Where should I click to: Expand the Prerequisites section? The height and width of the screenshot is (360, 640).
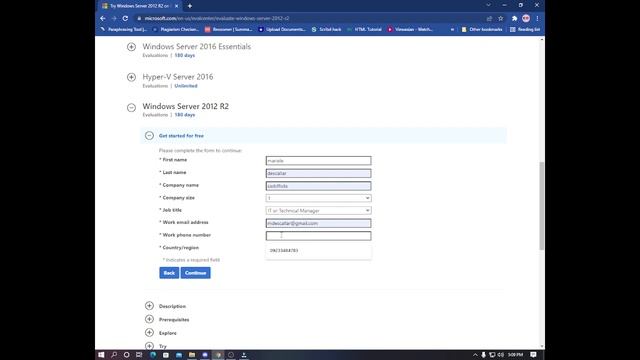coord(149,319)
